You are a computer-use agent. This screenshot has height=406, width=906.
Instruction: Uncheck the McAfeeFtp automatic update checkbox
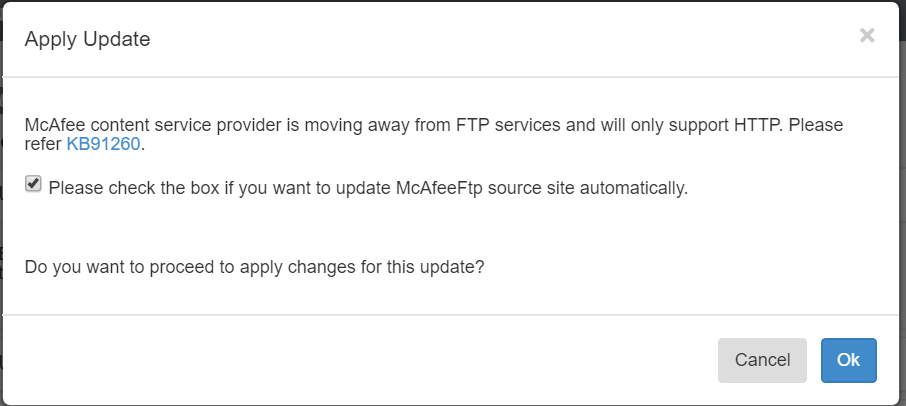click(x=34, y=184)
